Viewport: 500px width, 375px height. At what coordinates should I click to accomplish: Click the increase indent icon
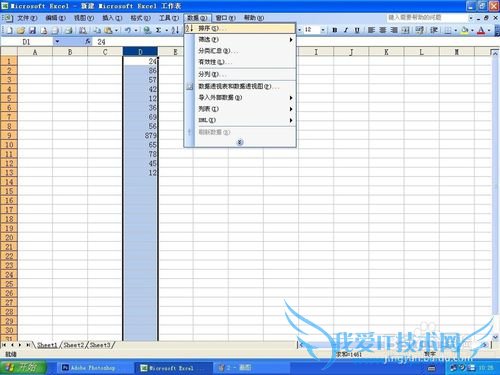(x=434, y=30)
